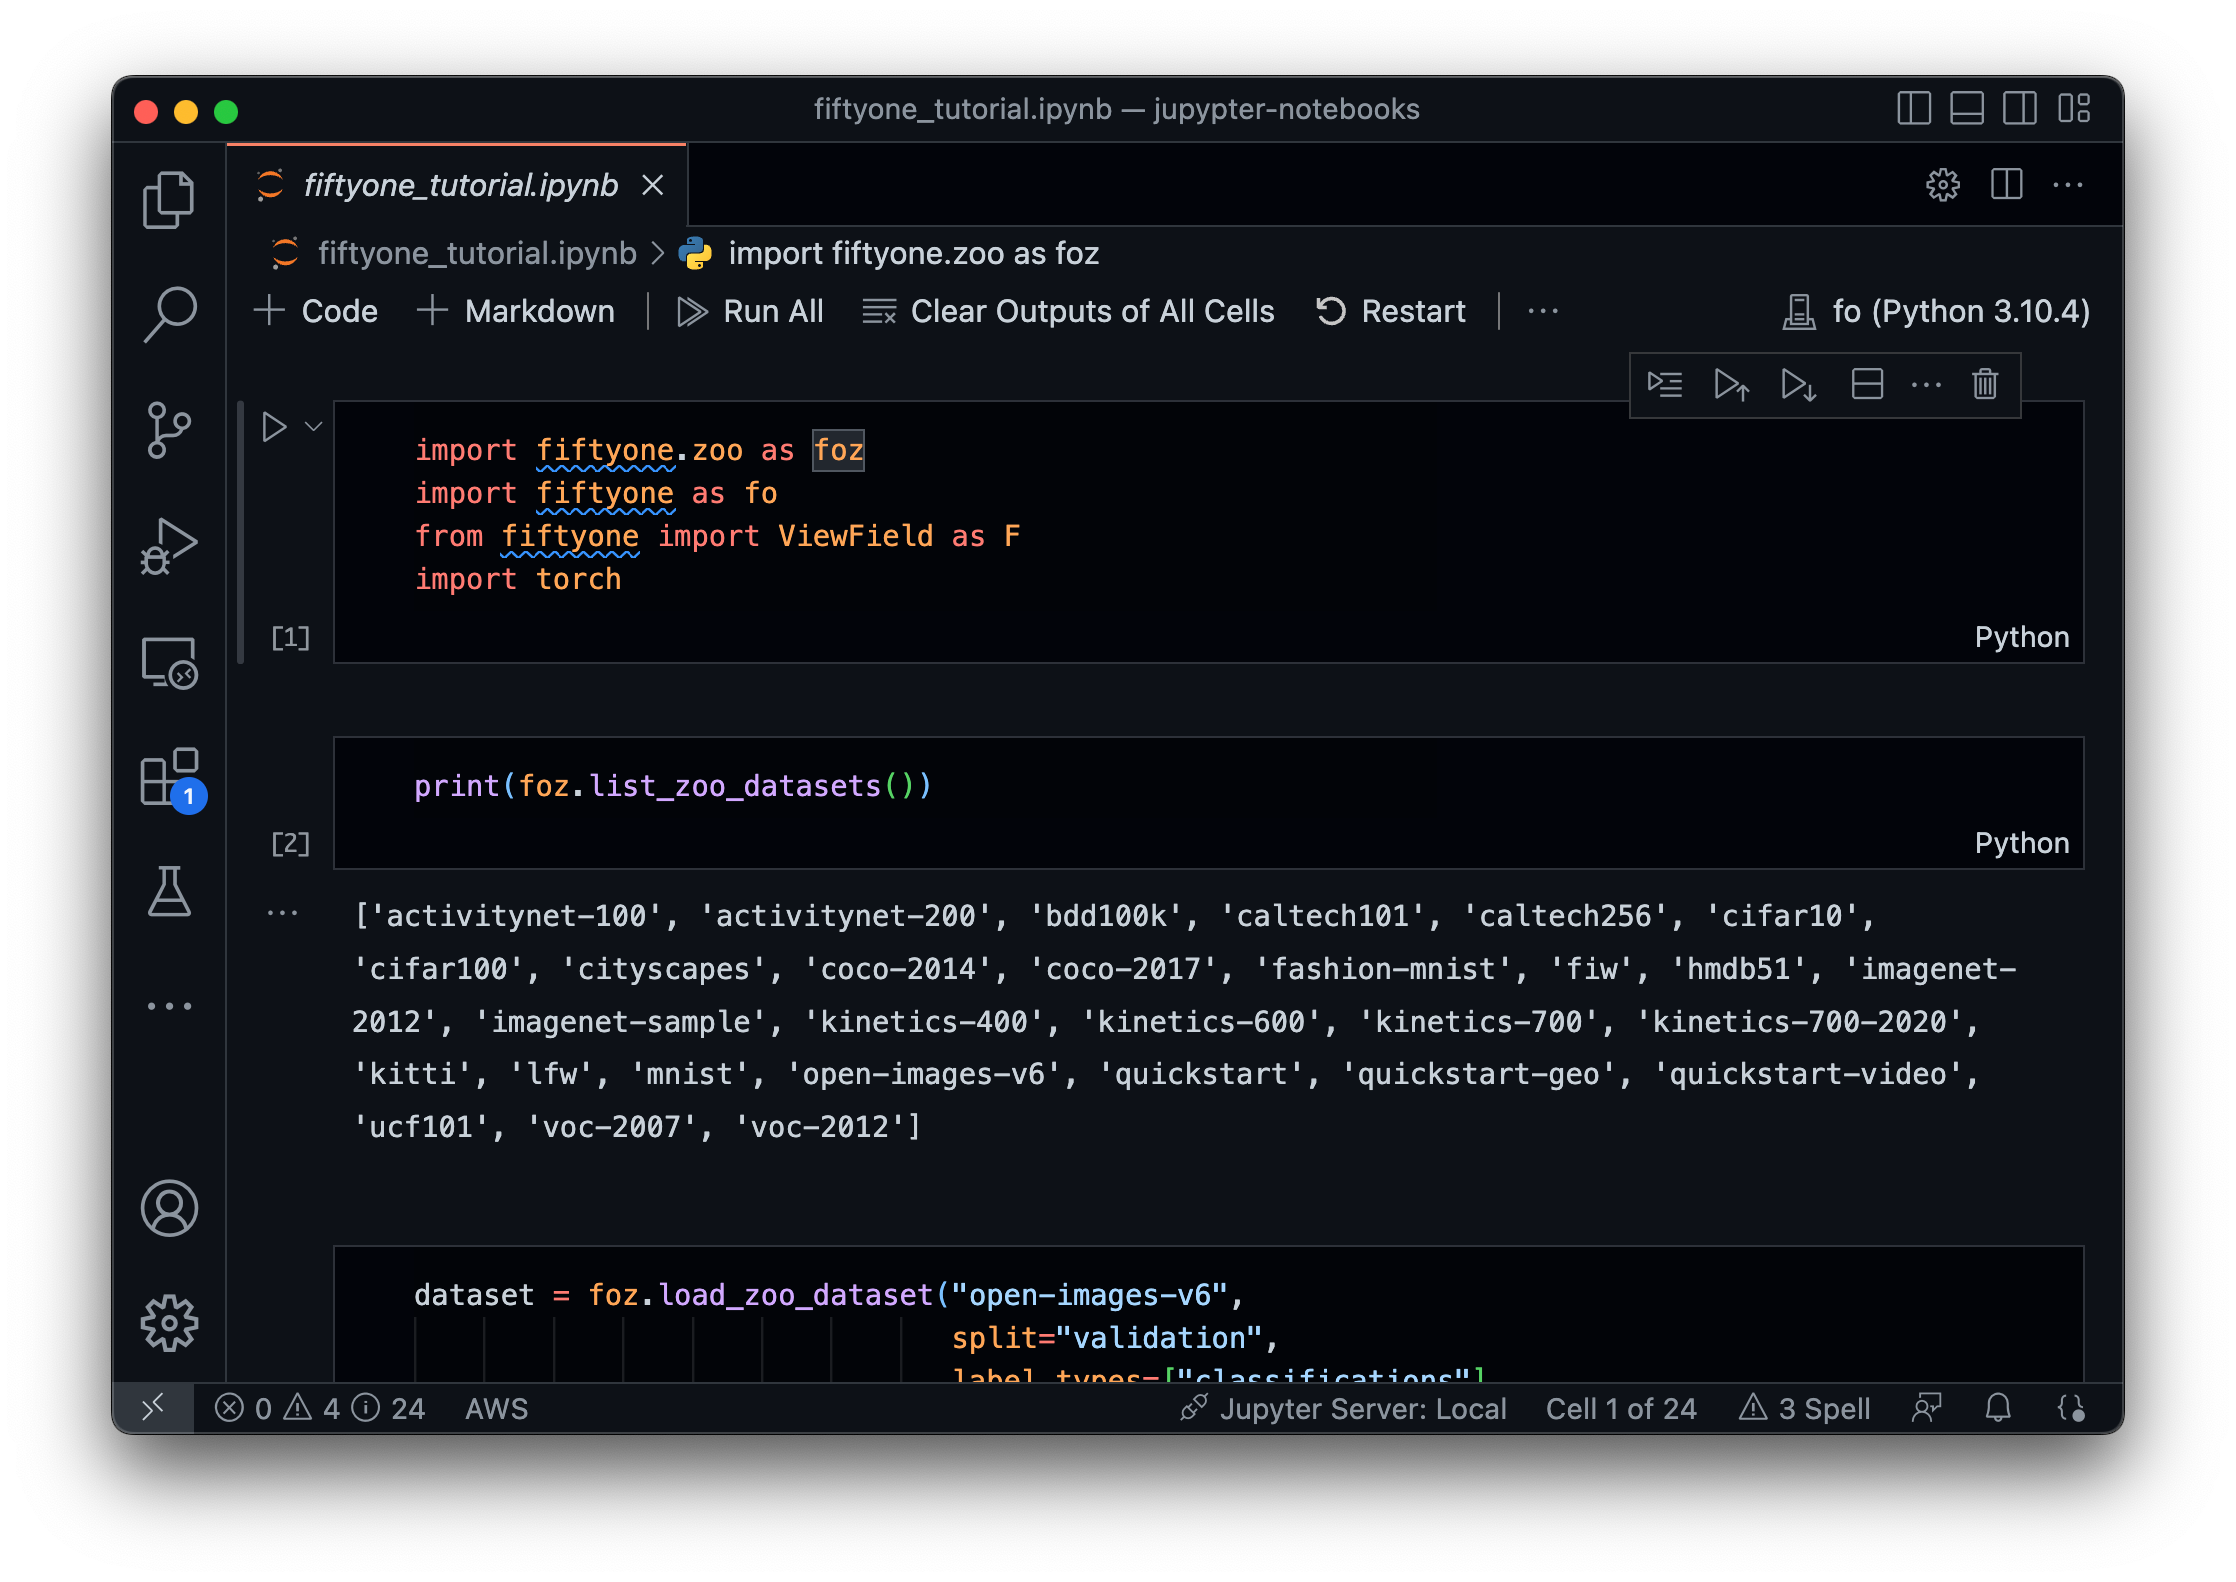This screenshot has width=2236, height=1582.
Task: Show errors count in status bar
Action: click(x=243, y=1408)
